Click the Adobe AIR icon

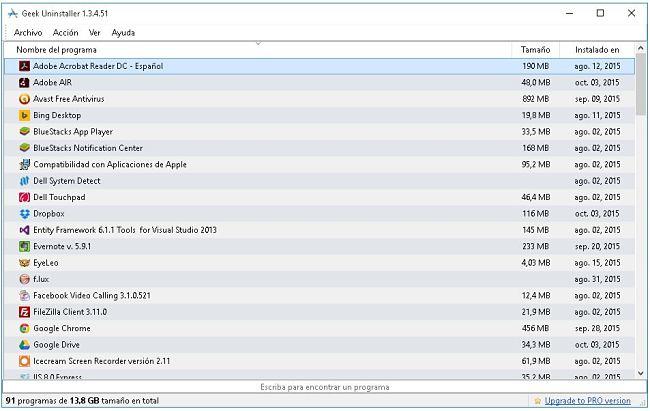point(24,83)
